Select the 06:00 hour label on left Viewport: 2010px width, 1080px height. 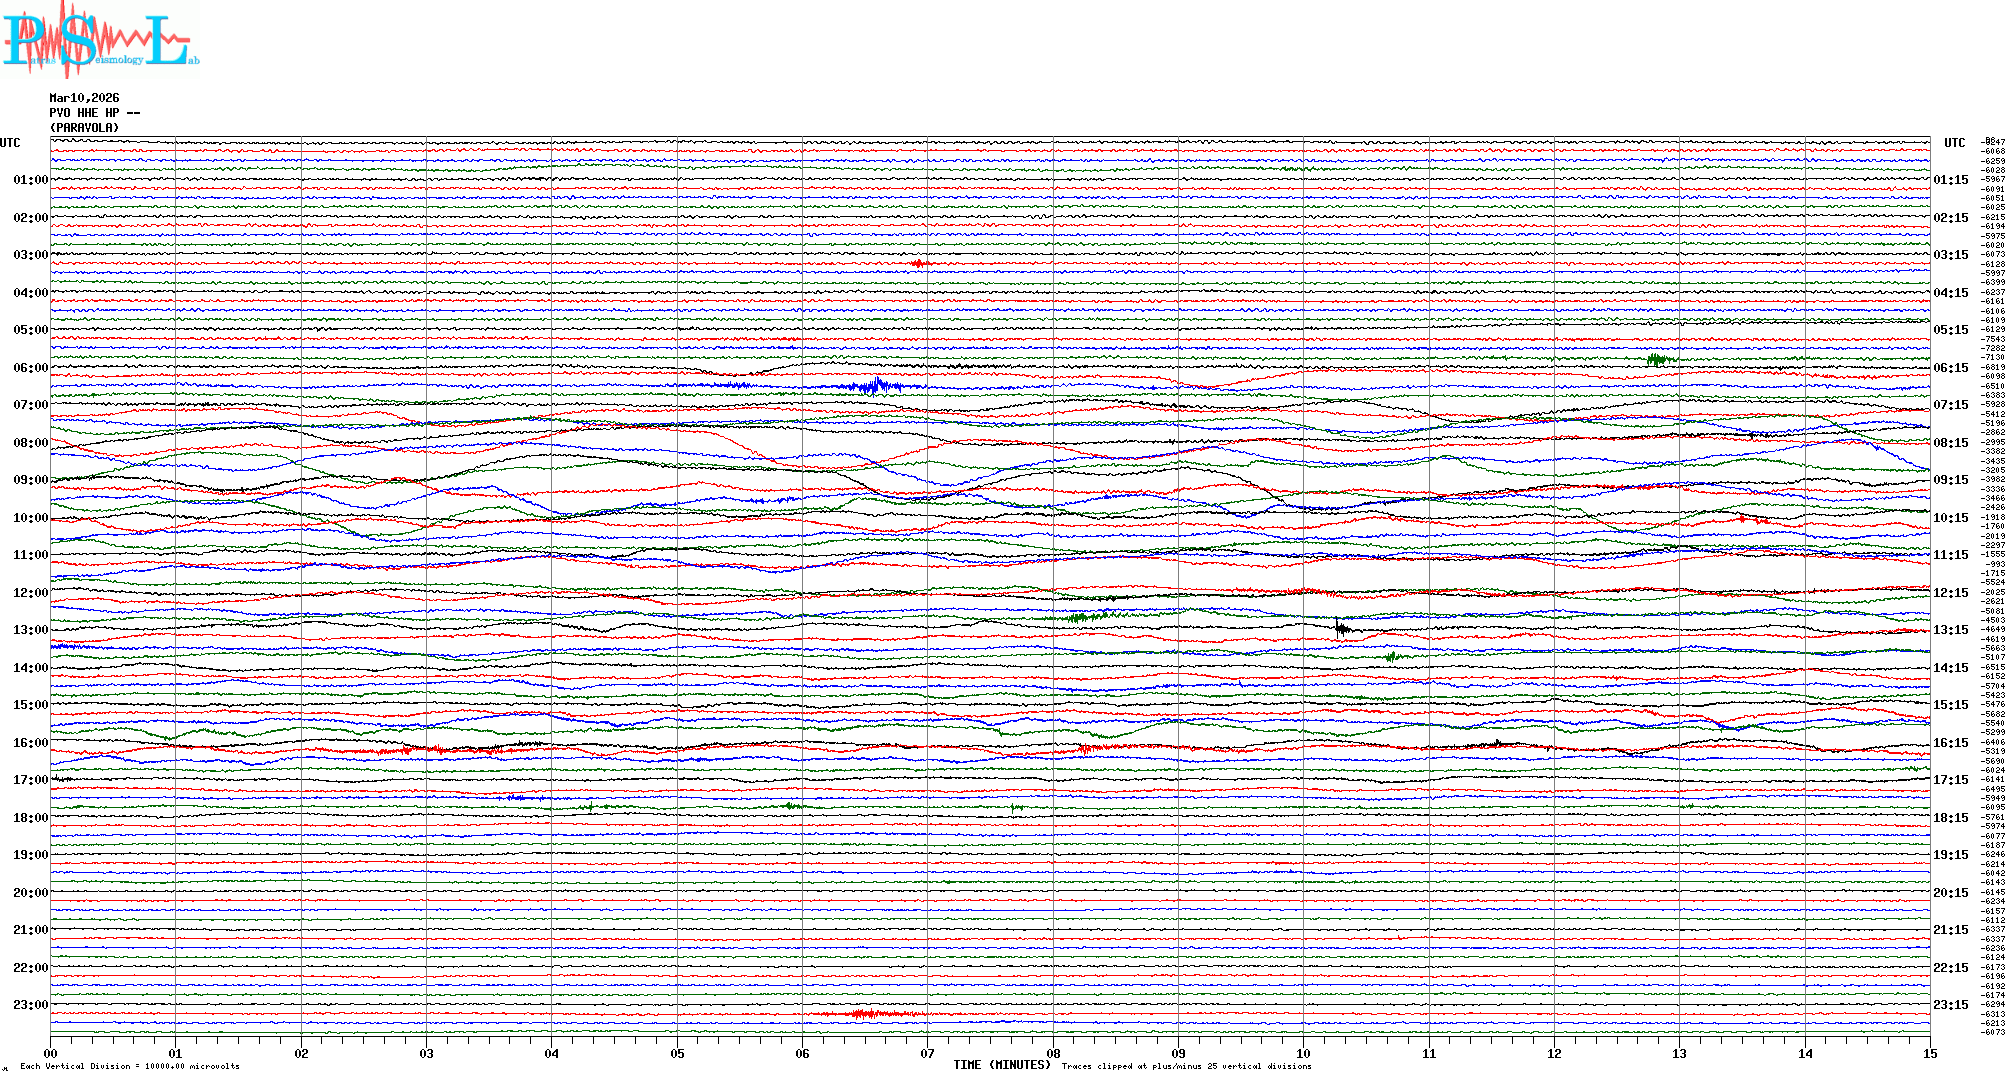tap(30, 368)
